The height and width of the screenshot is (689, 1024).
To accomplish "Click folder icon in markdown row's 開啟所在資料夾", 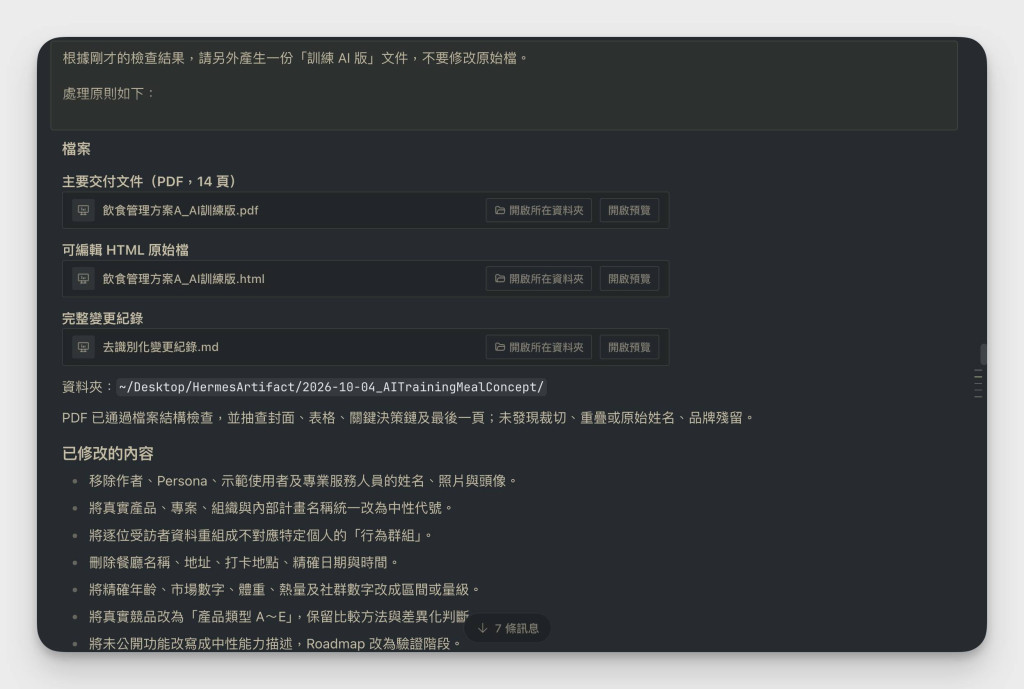I will click(500, 347).
